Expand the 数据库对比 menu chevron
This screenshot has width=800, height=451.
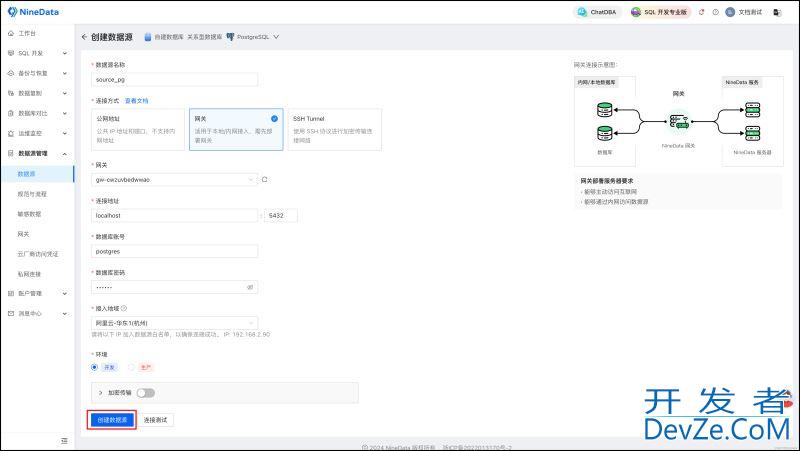coord(65,113)
